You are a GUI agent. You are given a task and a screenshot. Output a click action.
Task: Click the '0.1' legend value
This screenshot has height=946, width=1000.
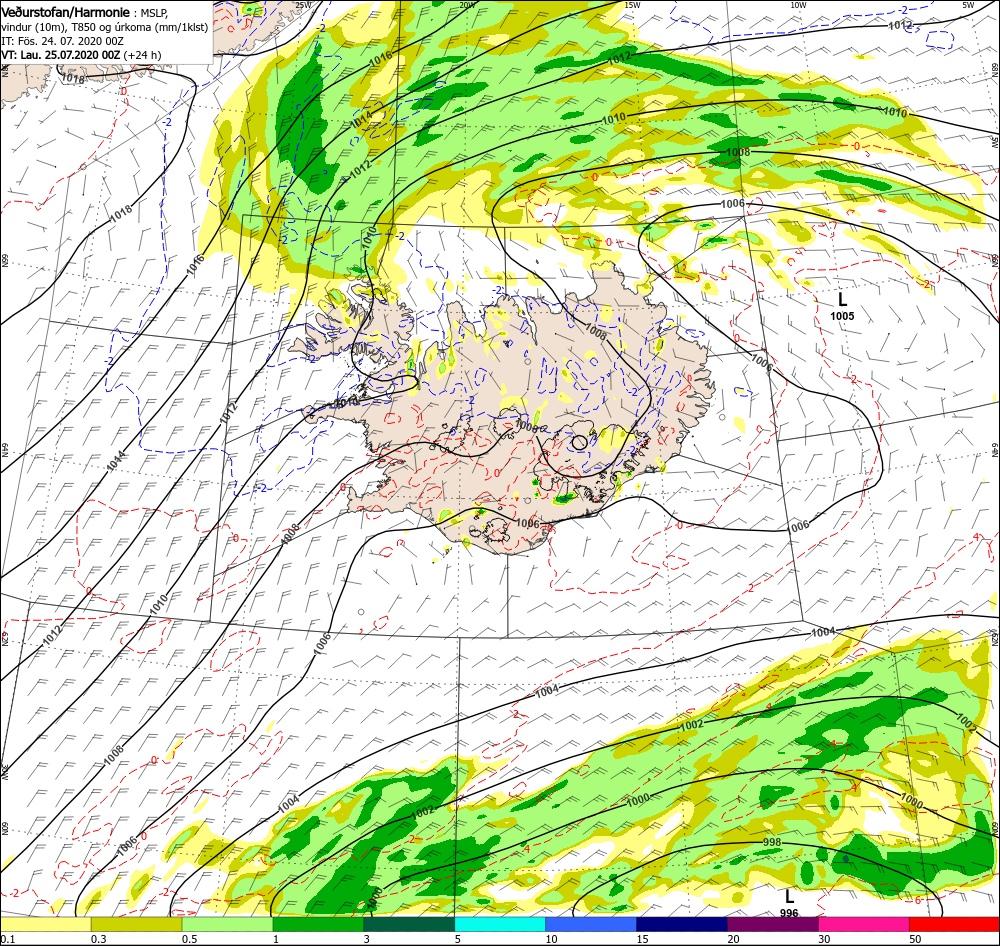coord(7,939)
